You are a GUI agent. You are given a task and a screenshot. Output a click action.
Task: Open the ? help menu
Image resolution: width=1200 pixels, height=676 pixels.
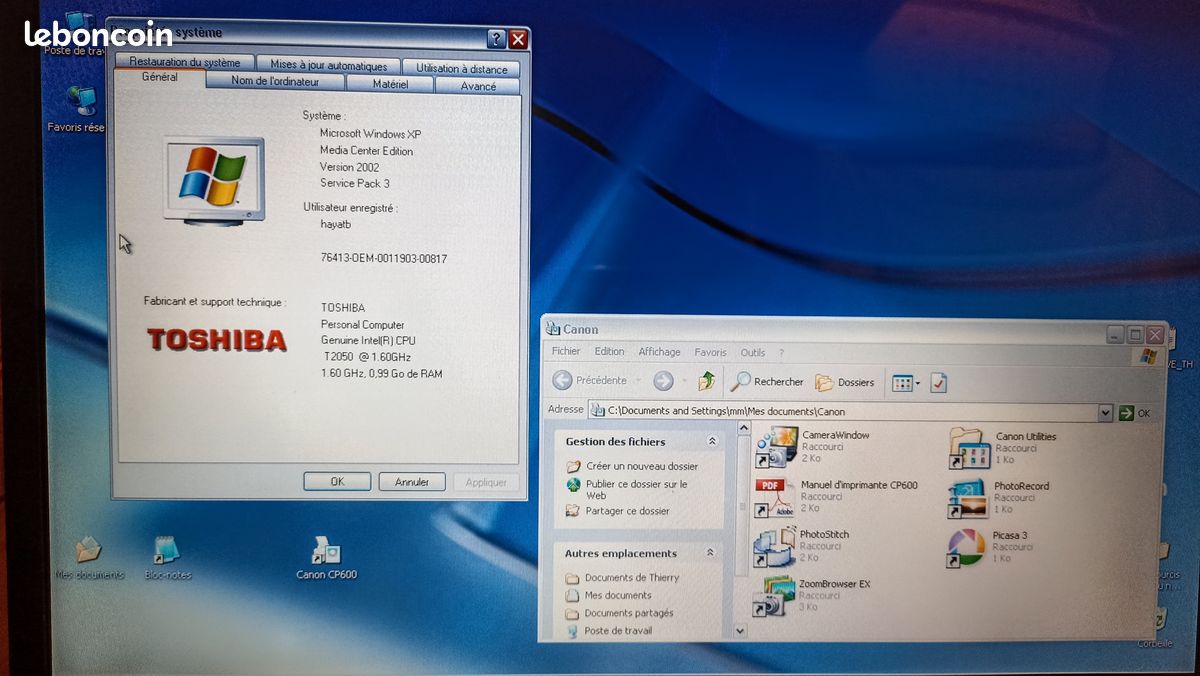[782, 353]
